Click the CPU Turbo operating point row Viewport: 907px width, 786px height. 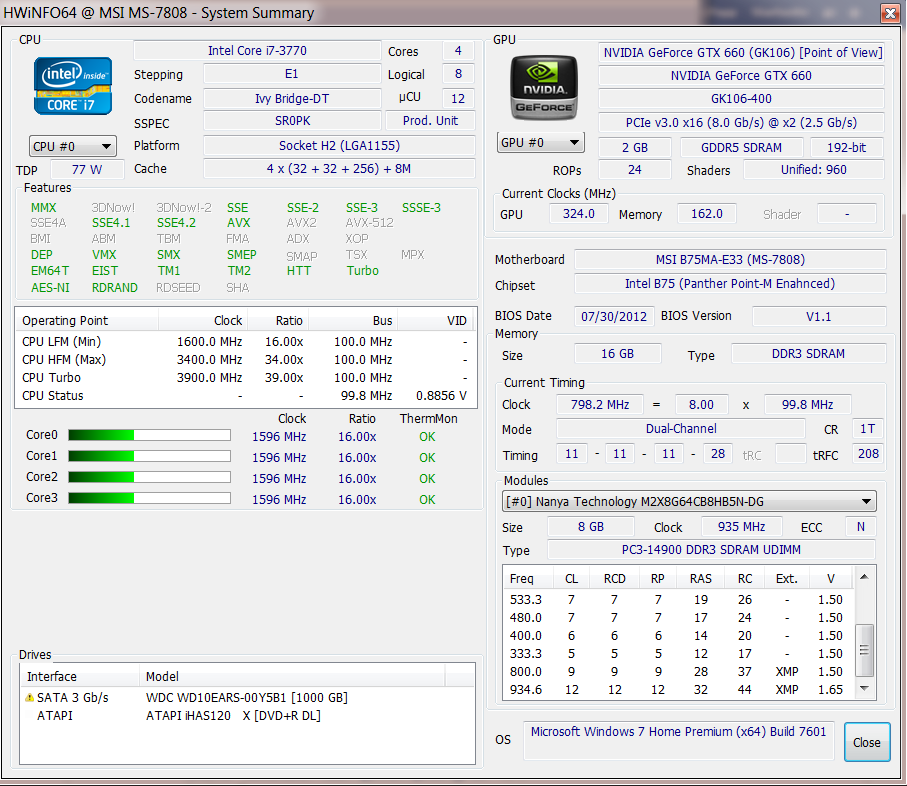(x=245, y=378)
